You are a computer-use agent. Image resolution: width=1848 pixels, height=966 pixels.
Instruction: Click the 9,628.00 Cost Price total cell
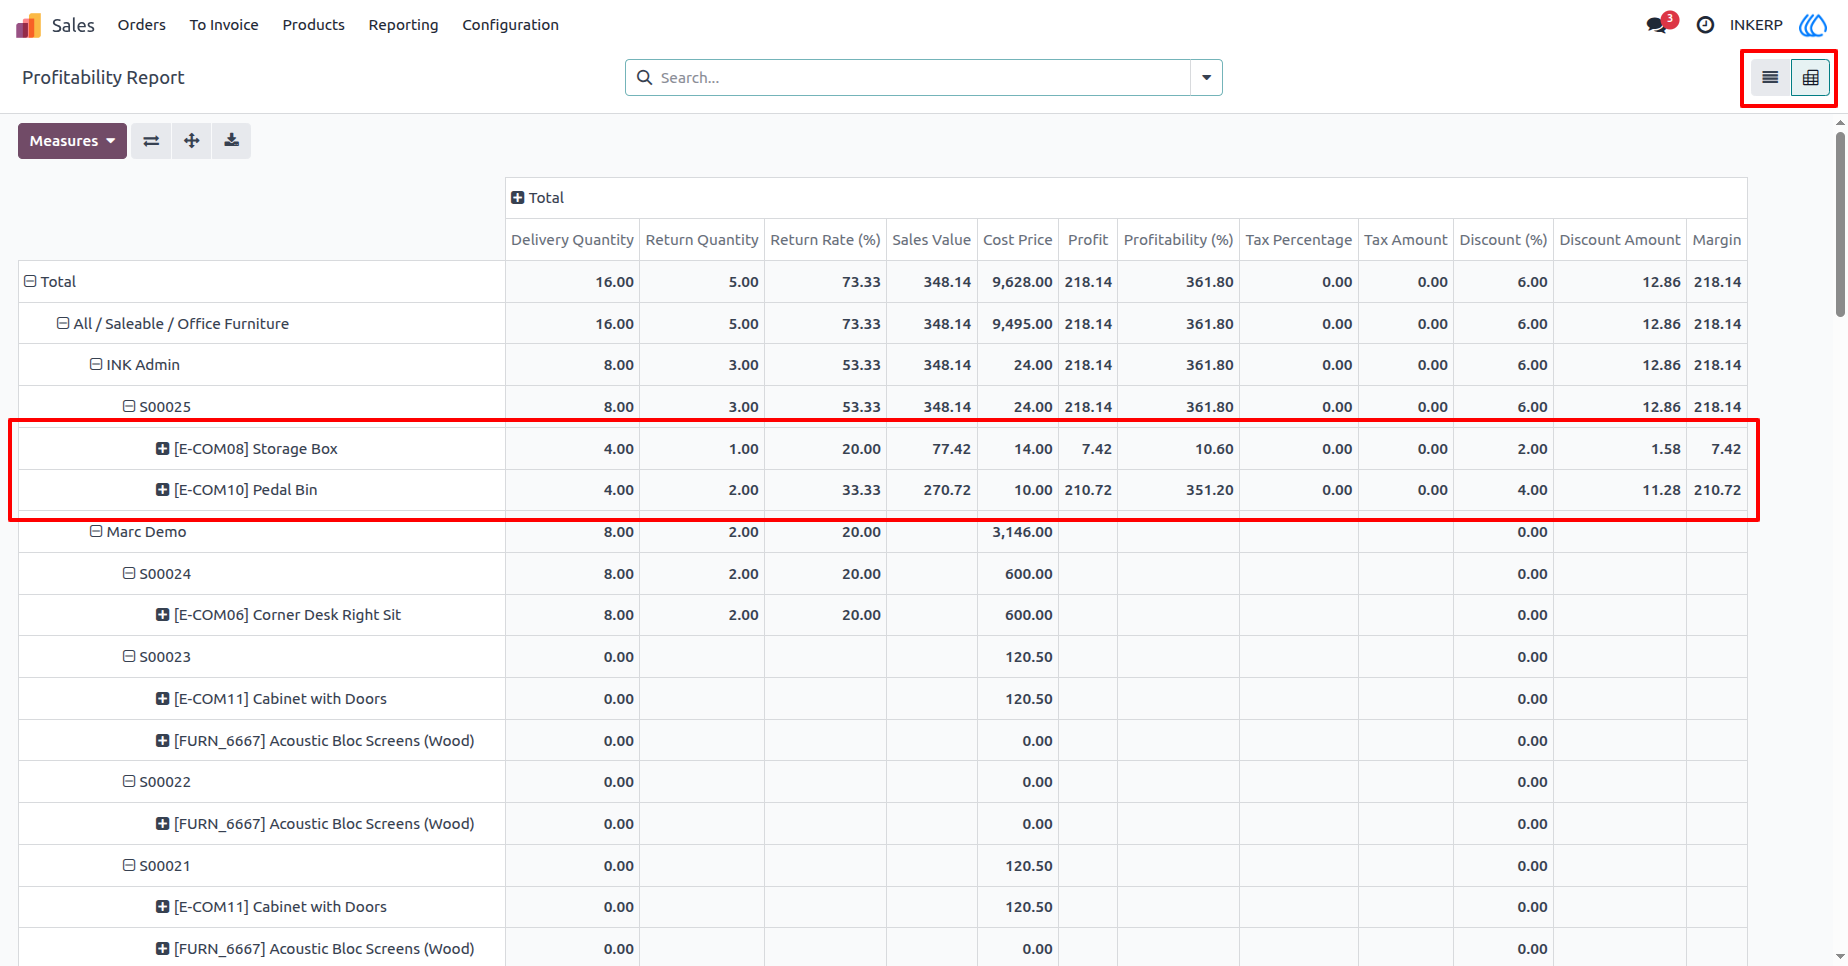1017,282
